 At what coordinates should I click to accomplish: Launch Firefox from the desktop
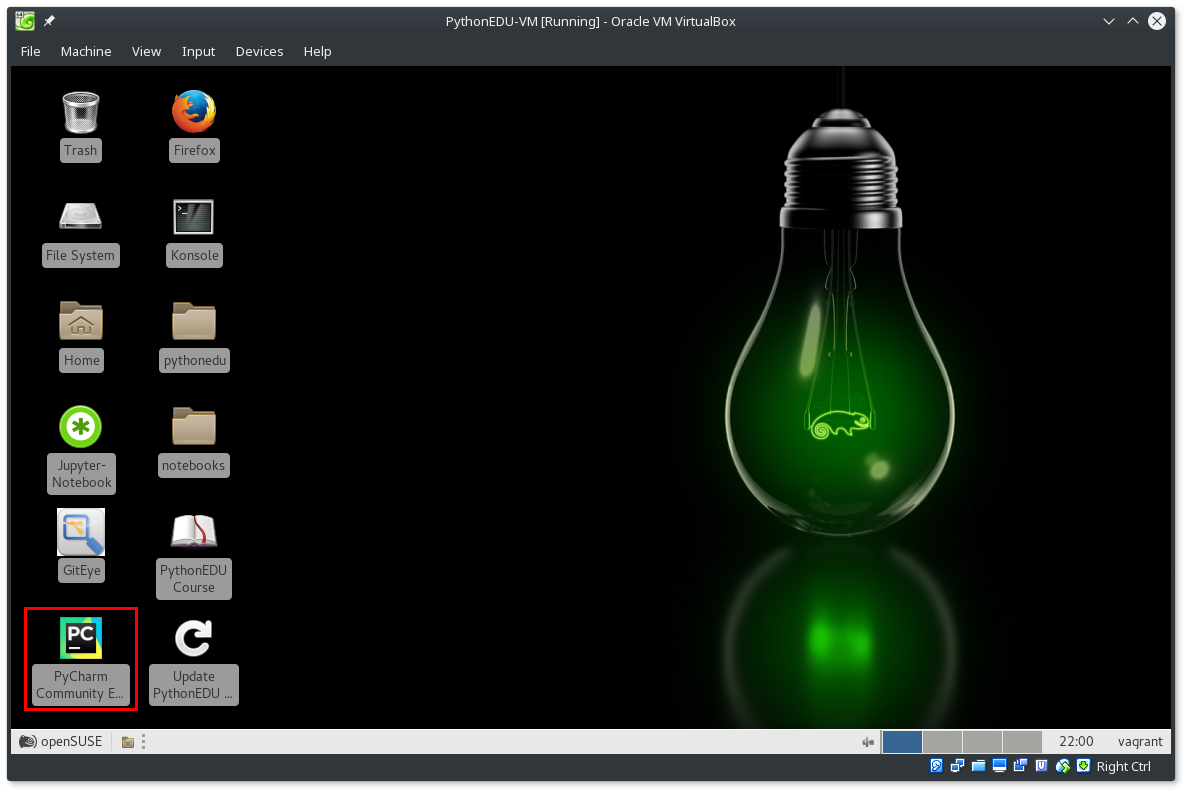point(194,111)
